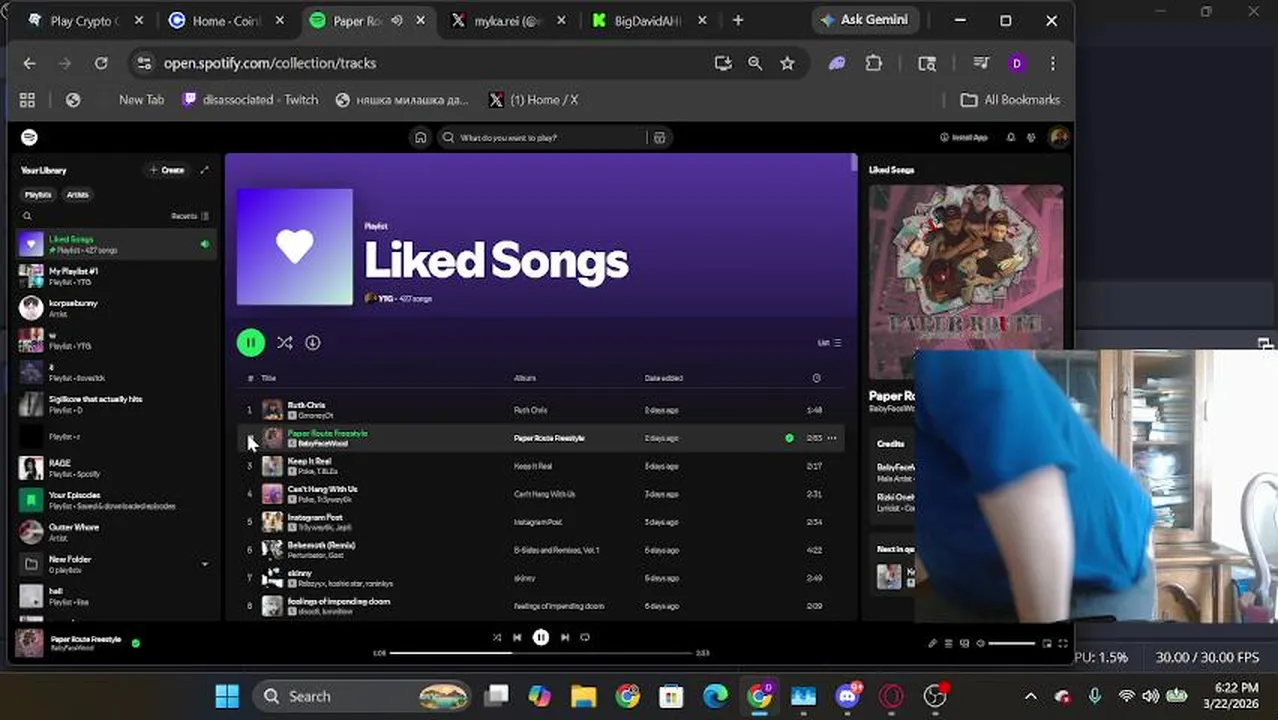Toggle shuffle for the Liked Songs playlist
This screenshot has width=1278, height=720.
point(285,343)
